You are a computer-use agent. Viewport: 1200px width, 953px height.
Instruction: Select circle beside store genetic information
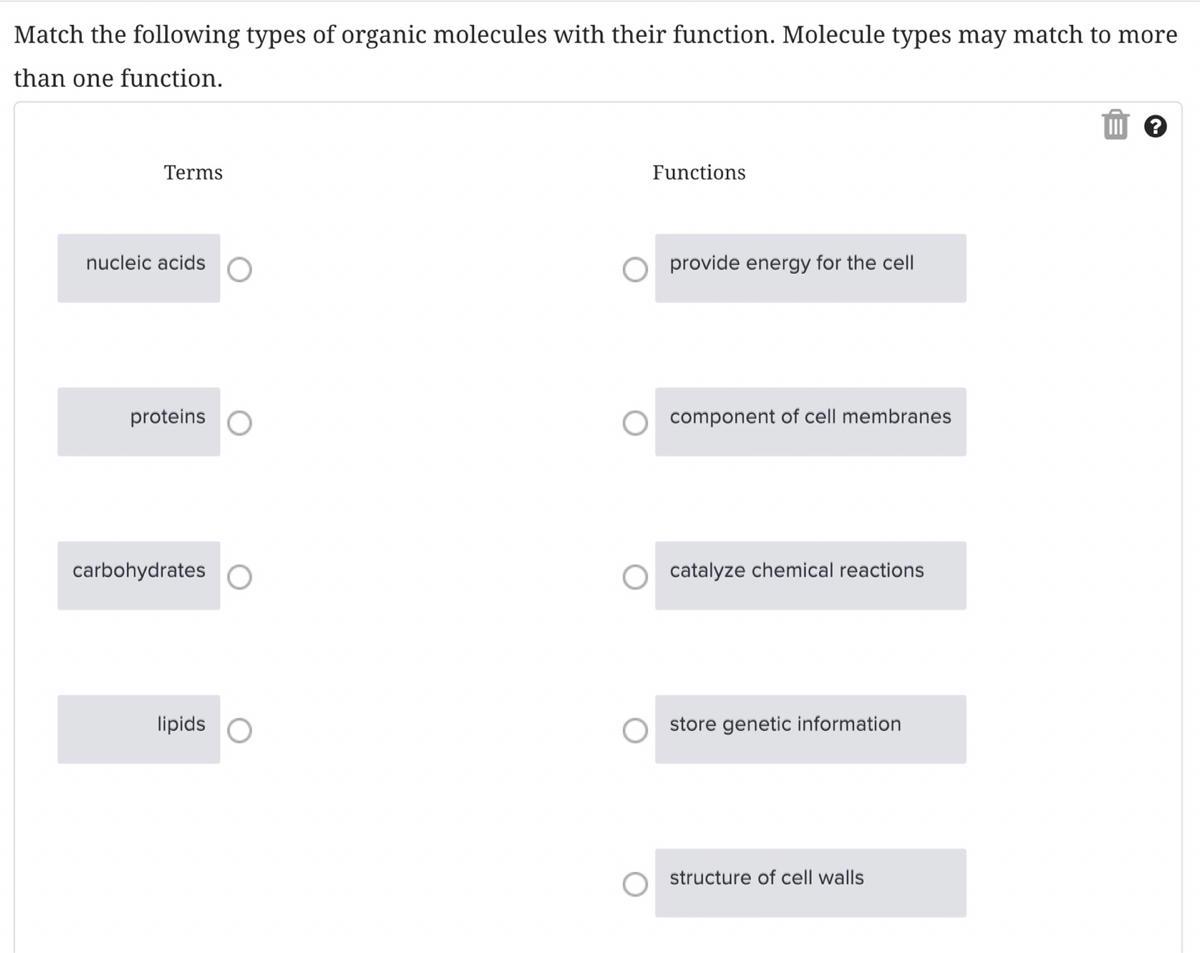[635, 731]
